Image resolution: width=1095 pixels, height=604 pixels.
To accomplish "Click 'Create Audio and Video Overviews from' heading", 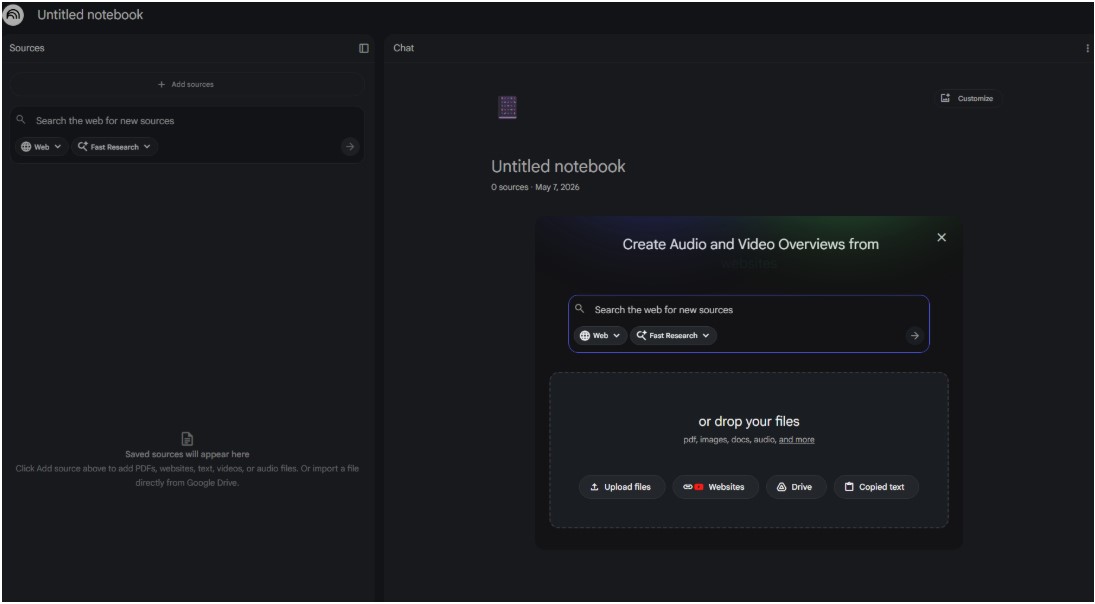I will click(x=750, y=244).
